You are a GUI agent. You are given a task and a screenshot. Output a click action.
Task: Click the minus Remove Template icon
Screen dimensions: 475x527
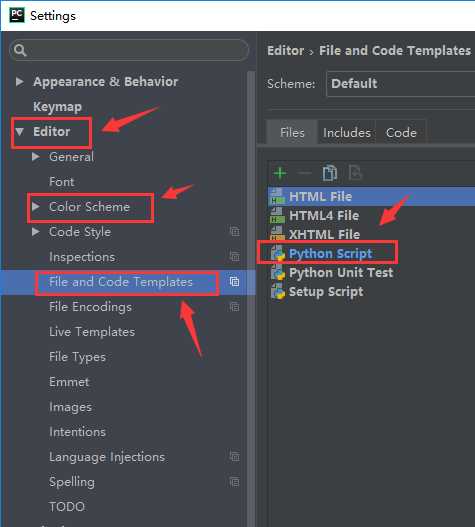point(305,173)
